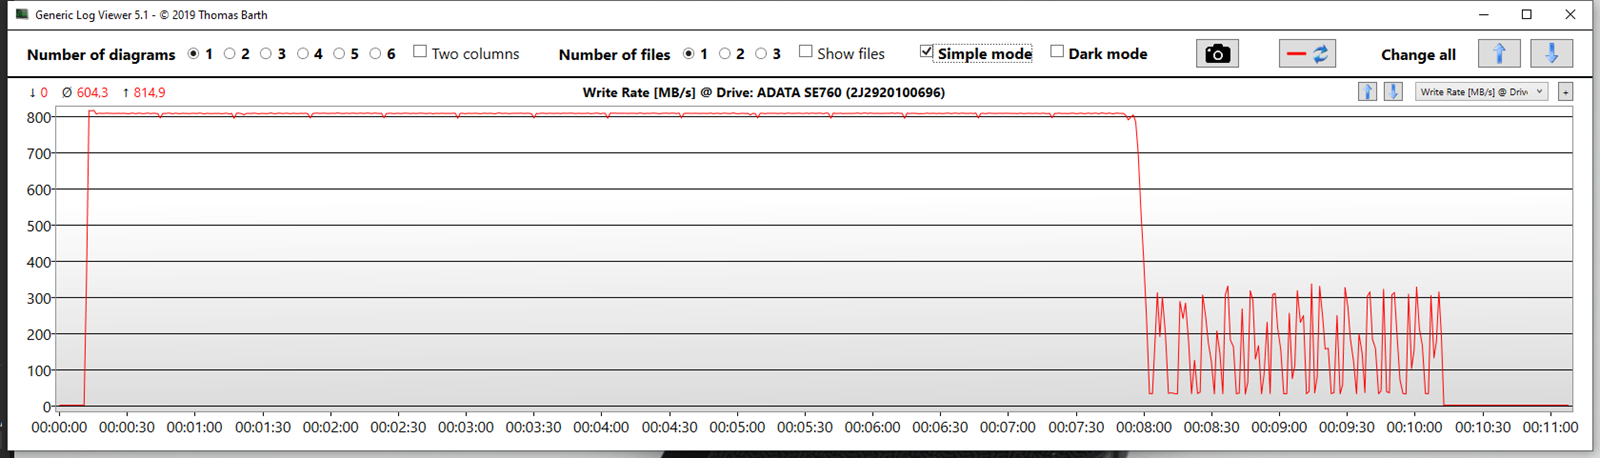
Task: Set number of files to 3
Action: (761, 54)
